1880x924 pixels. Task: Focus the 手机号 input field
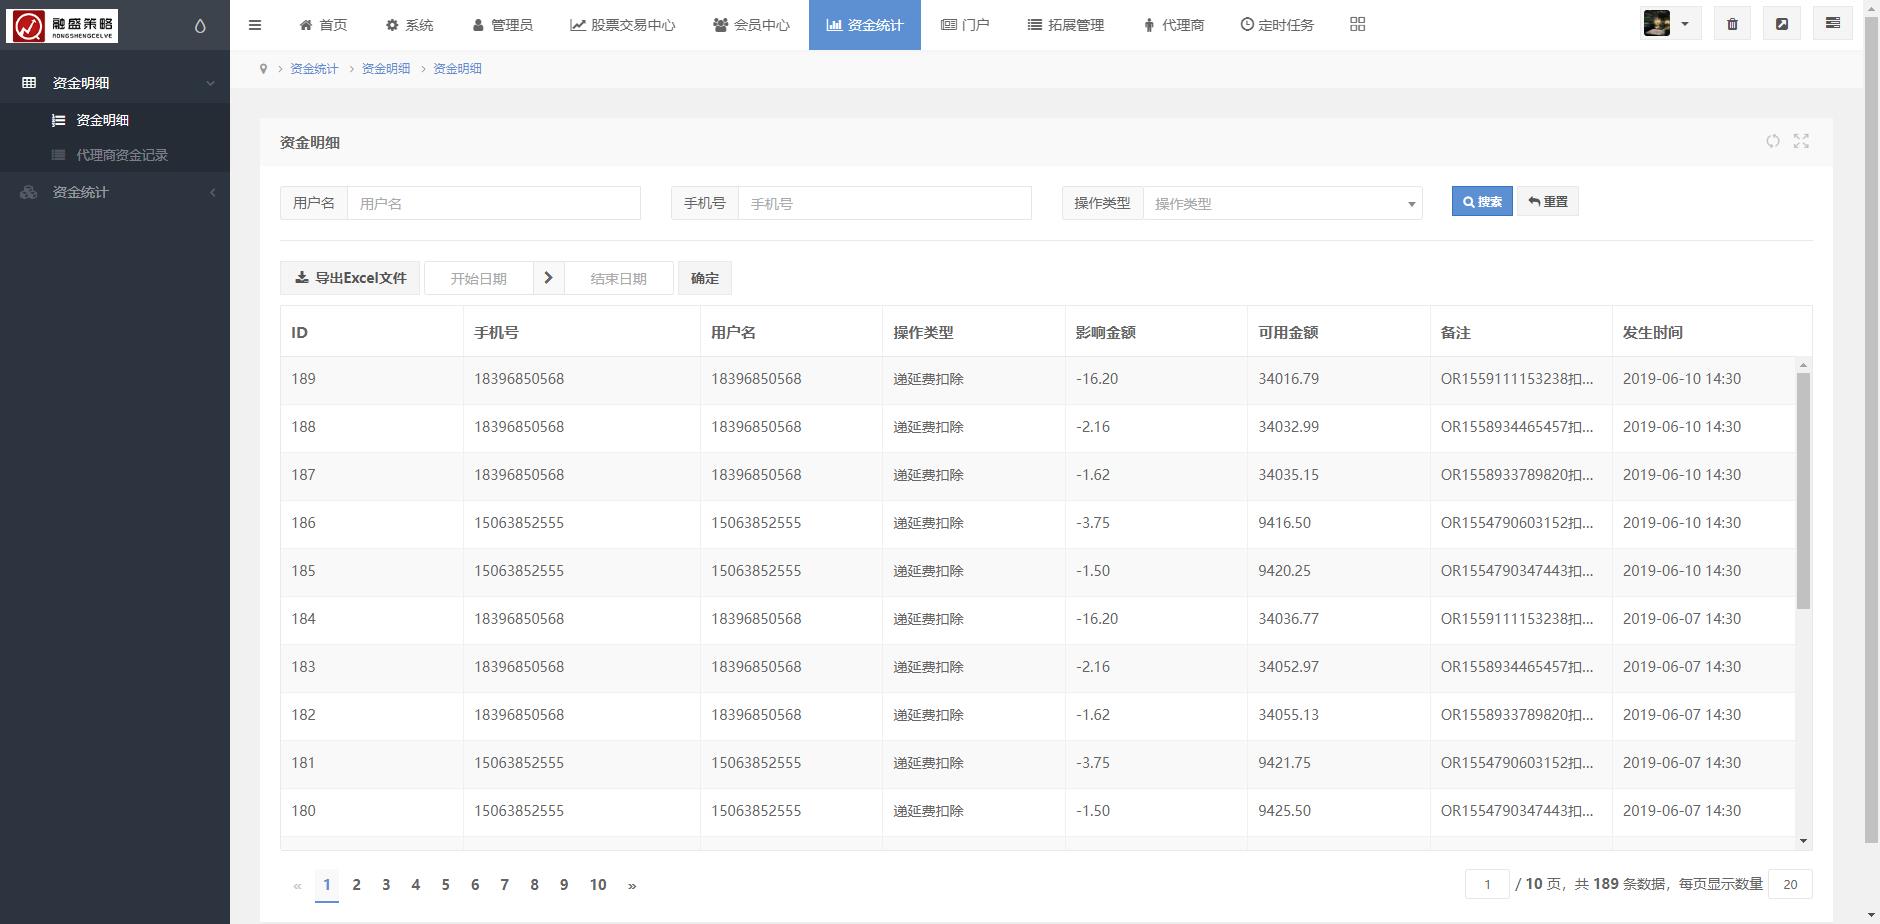tap(885, 203)
